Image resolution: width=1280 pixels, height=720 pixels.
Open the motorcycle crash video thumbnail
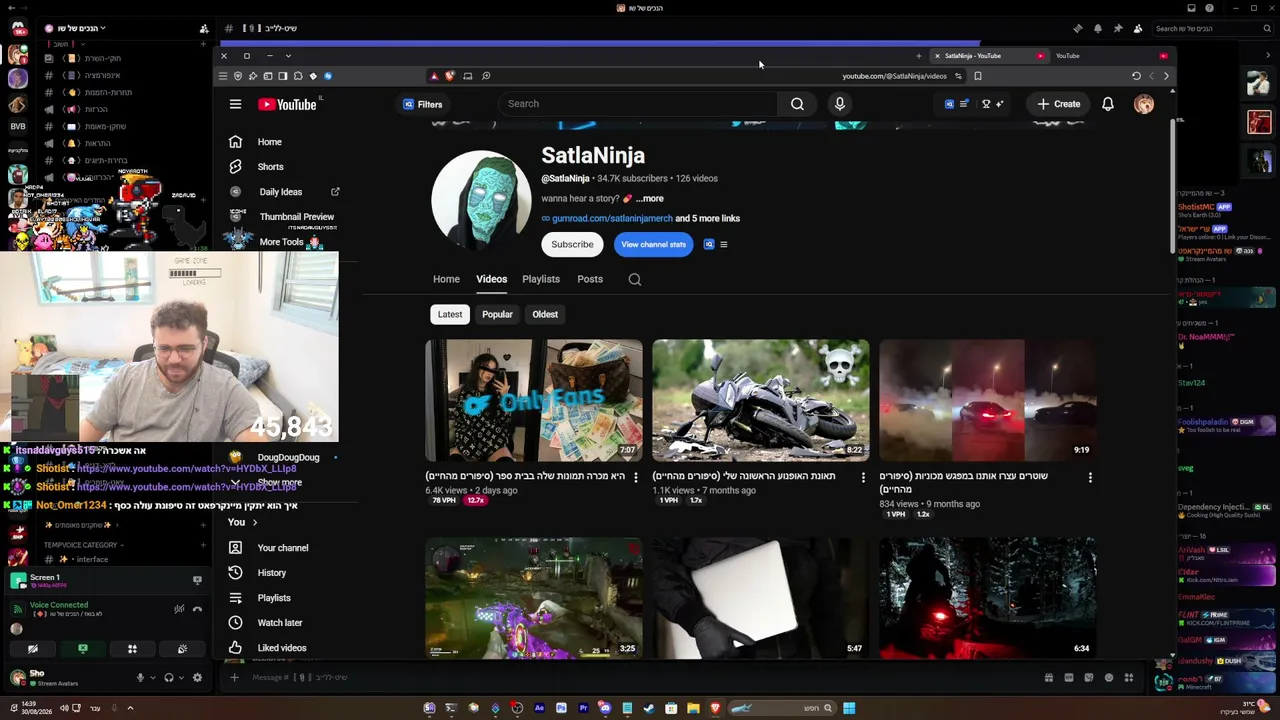coord(761,400)
